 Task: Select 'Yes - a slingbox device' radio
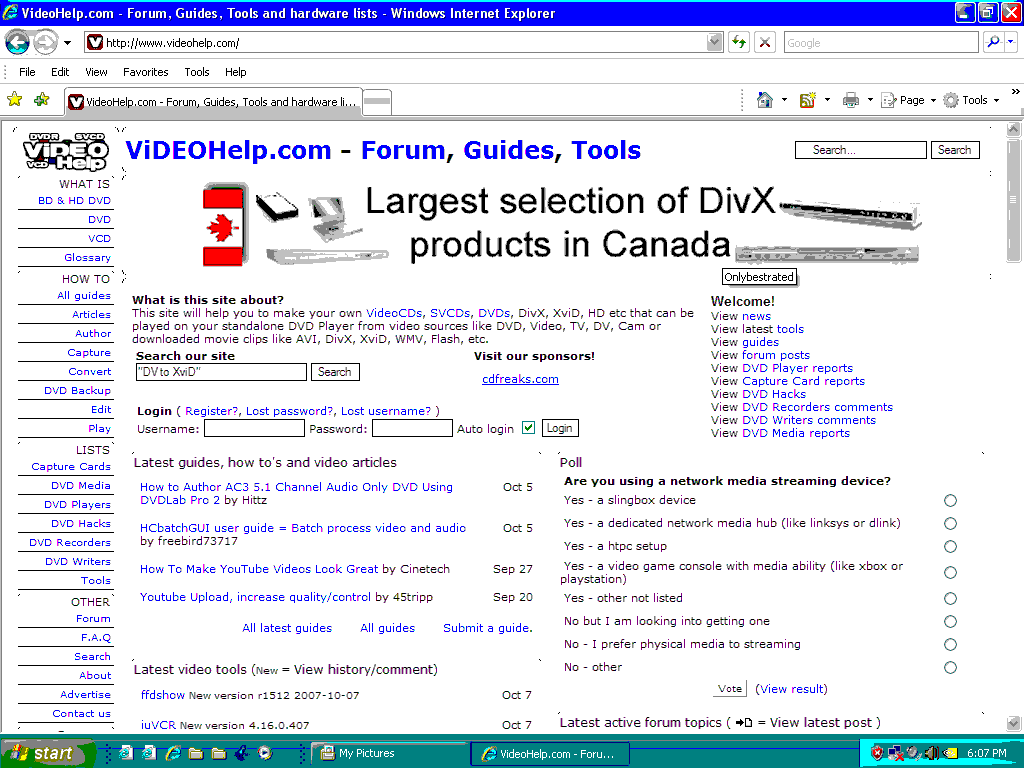950,500
